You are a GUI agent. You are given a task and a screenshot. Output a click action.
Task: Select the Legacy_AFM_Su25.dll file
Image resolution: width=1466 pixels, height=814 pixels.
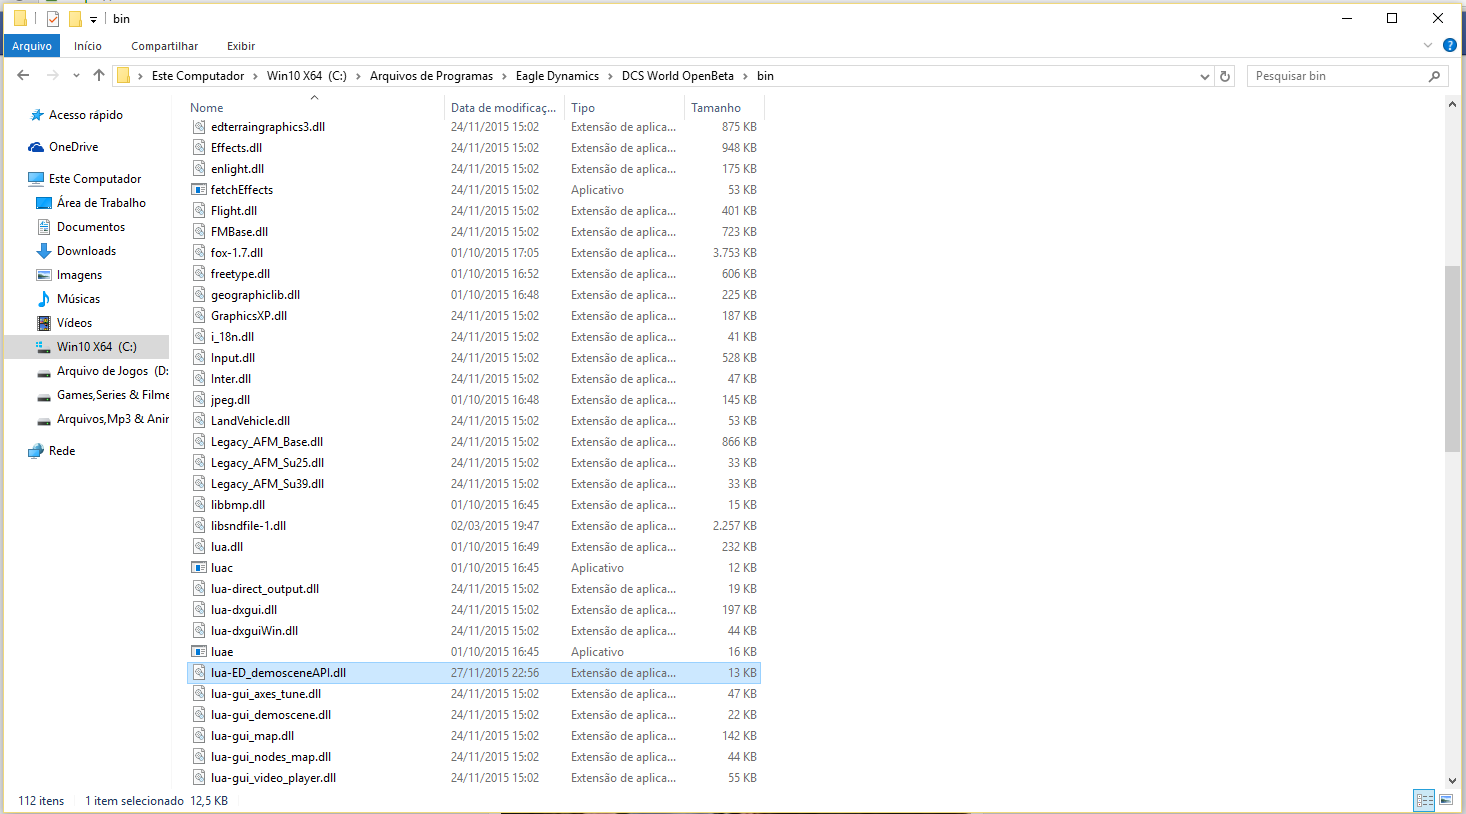[473, 463]
